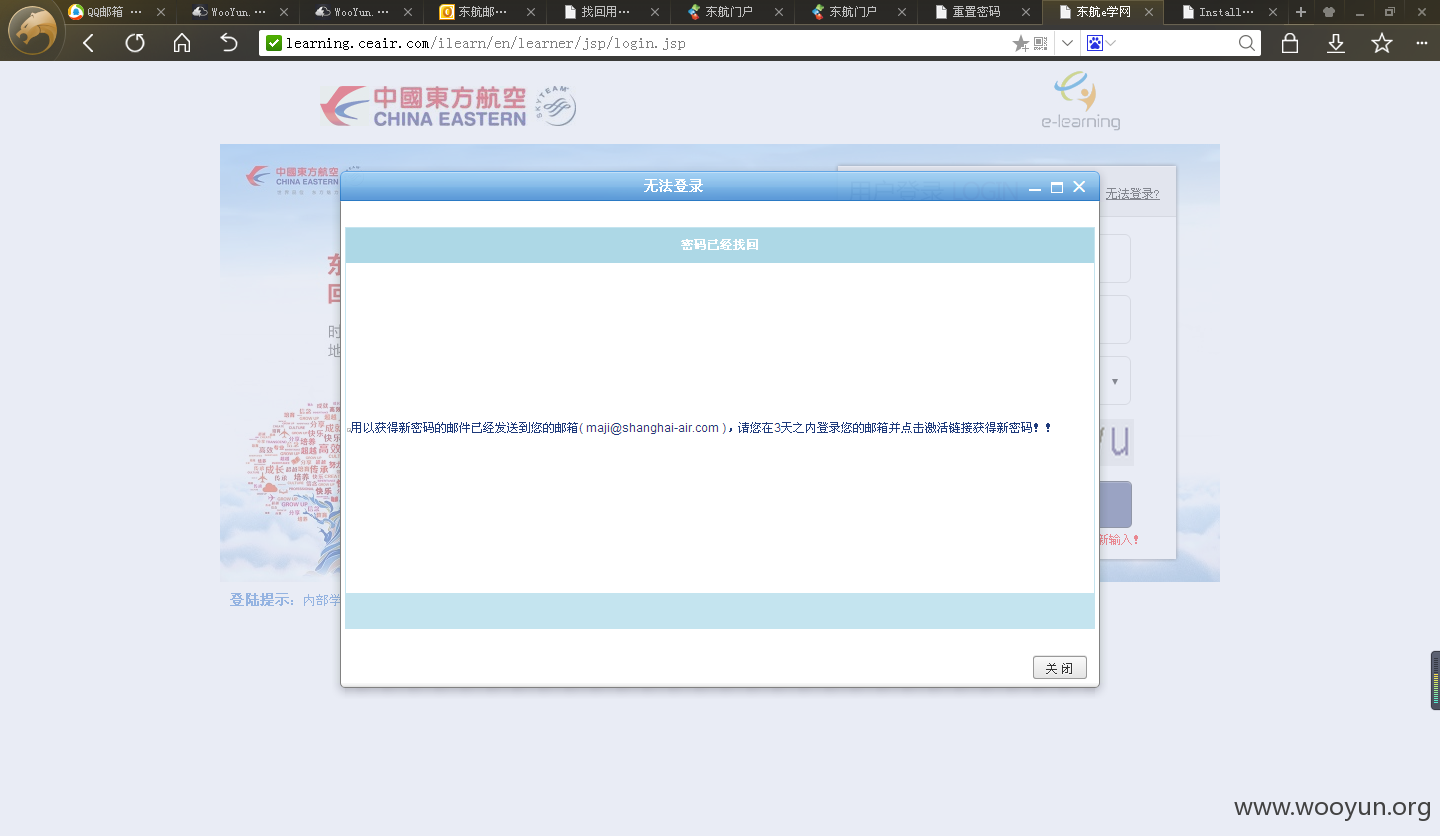Open the QR code icon in address bar
This screenshot has height=836, width=1440.
(1040, 43)
